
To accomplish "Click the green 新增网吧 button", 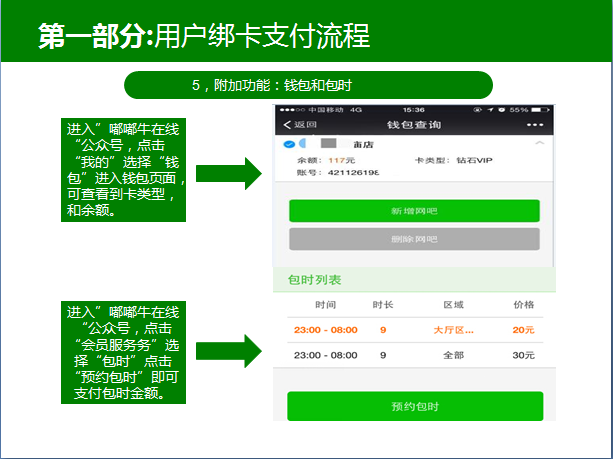I will (x=414, y=211).
